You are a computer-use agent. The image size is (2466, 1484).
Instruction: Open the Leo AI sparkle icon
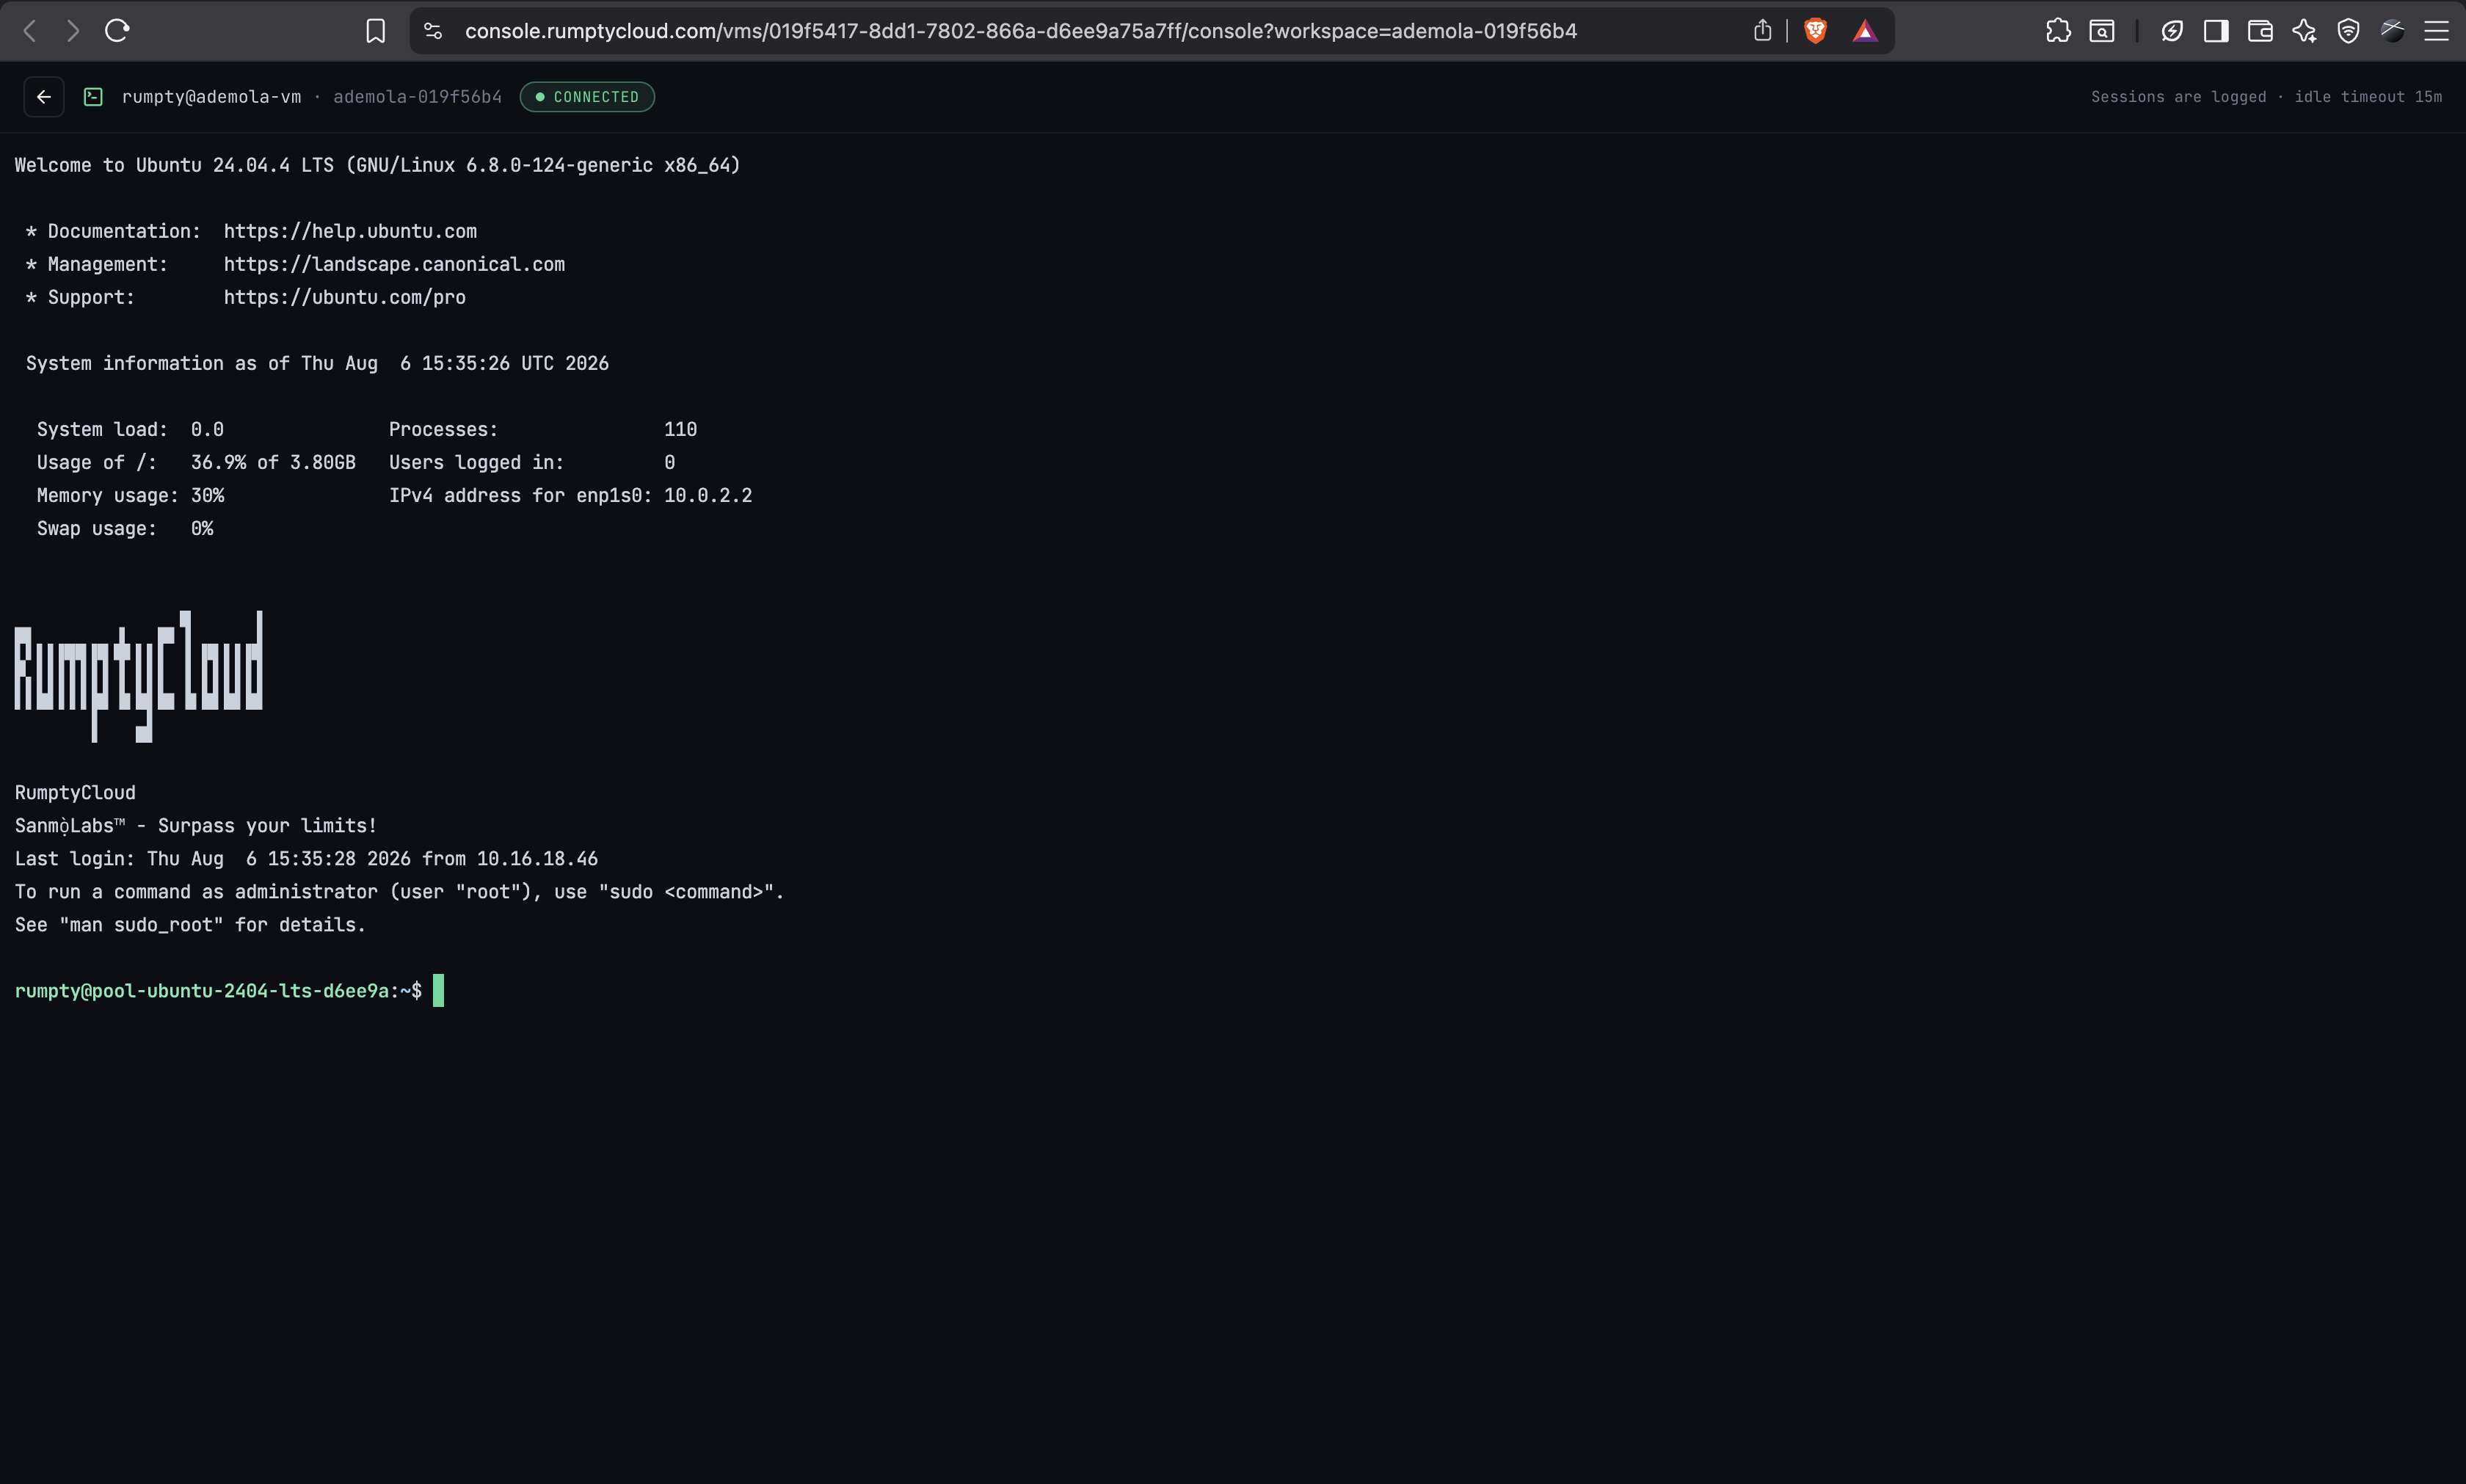coord(2304,31)
